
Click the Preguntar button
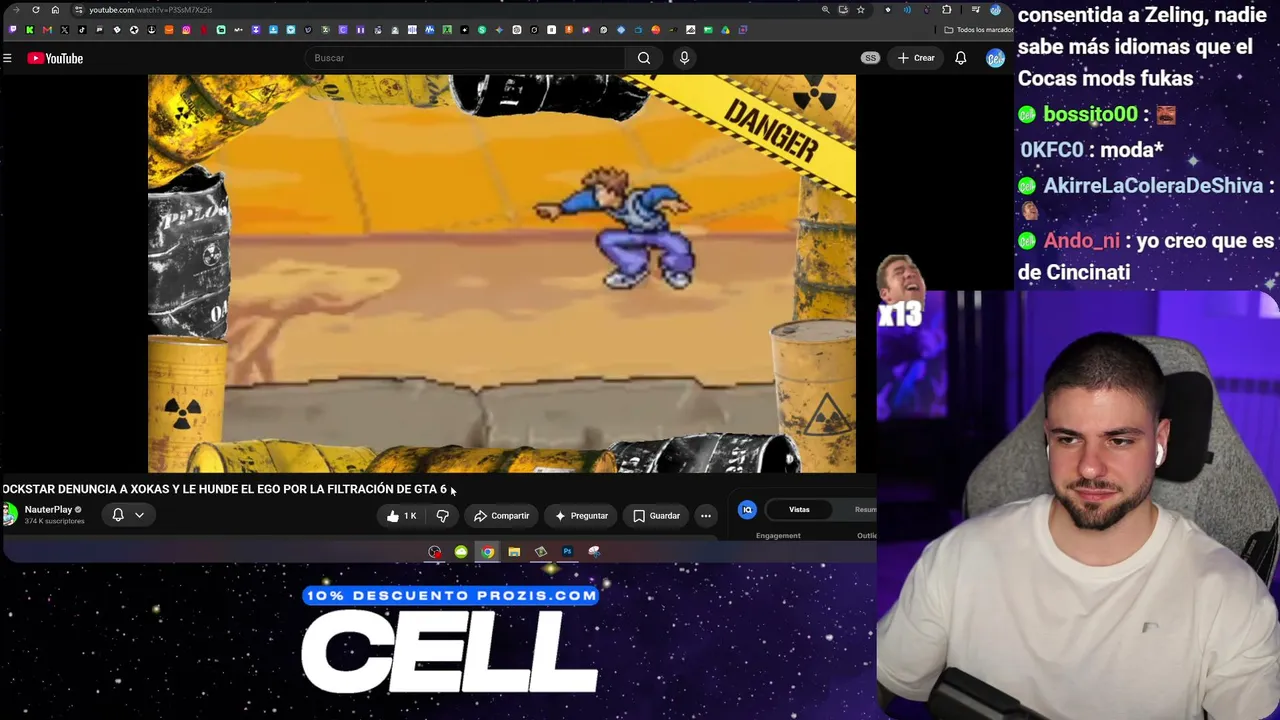pos(581,516)
